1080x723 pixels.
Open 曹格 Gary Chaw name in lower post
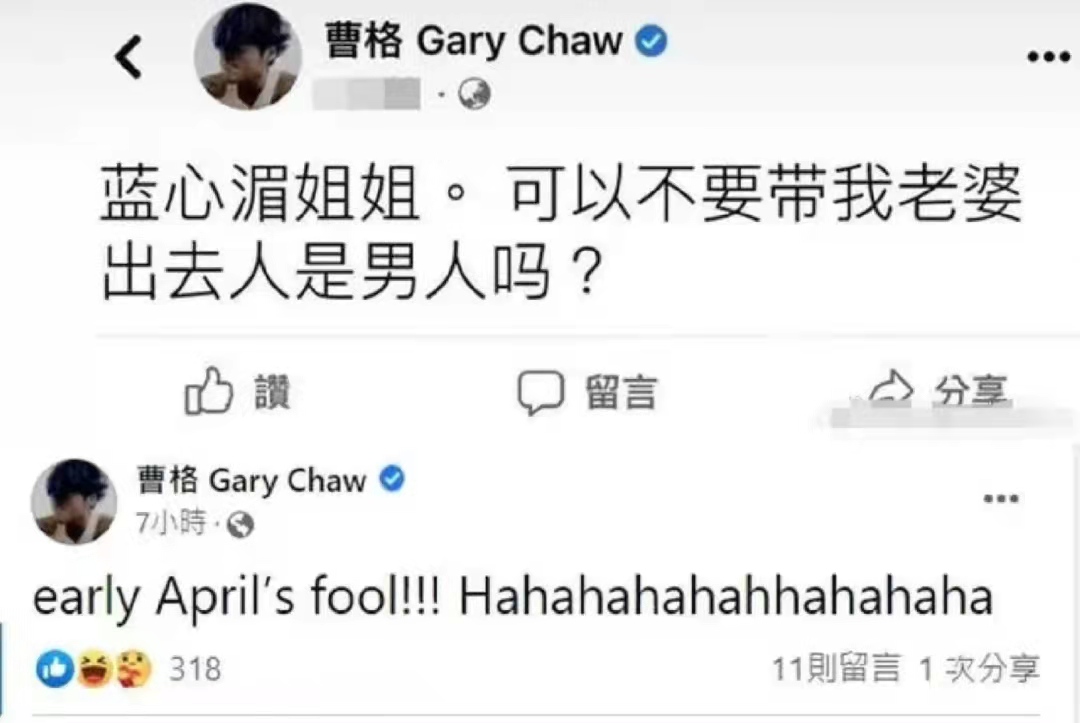point(251,480)
